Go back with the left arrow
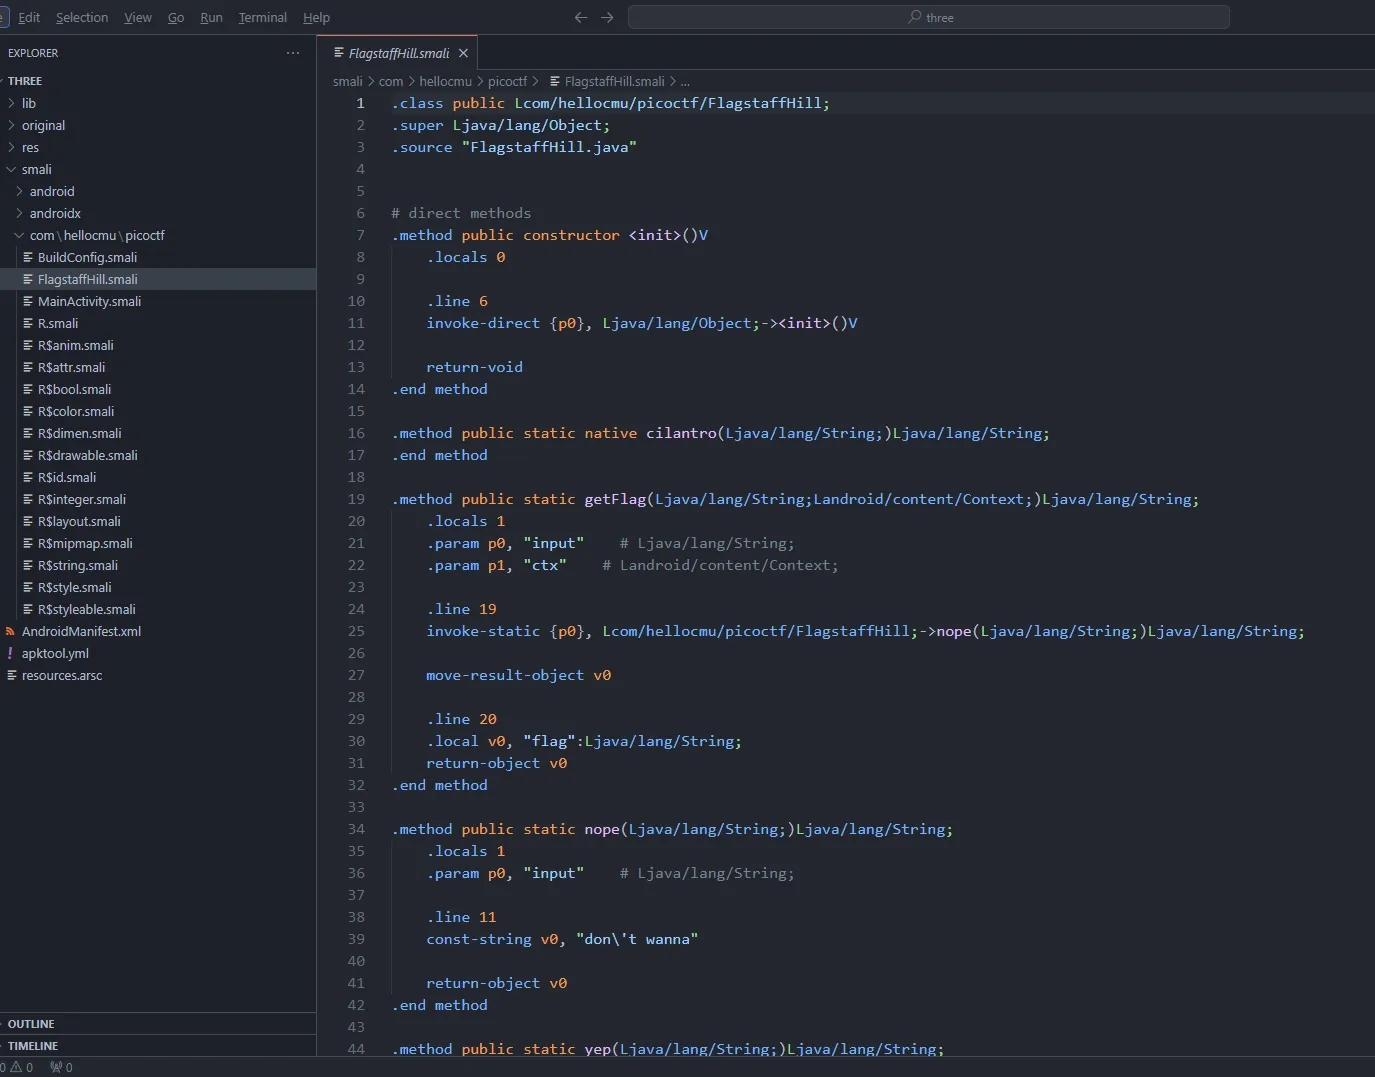Viewport: 1375px width, 1077px height. click(581, 17)
